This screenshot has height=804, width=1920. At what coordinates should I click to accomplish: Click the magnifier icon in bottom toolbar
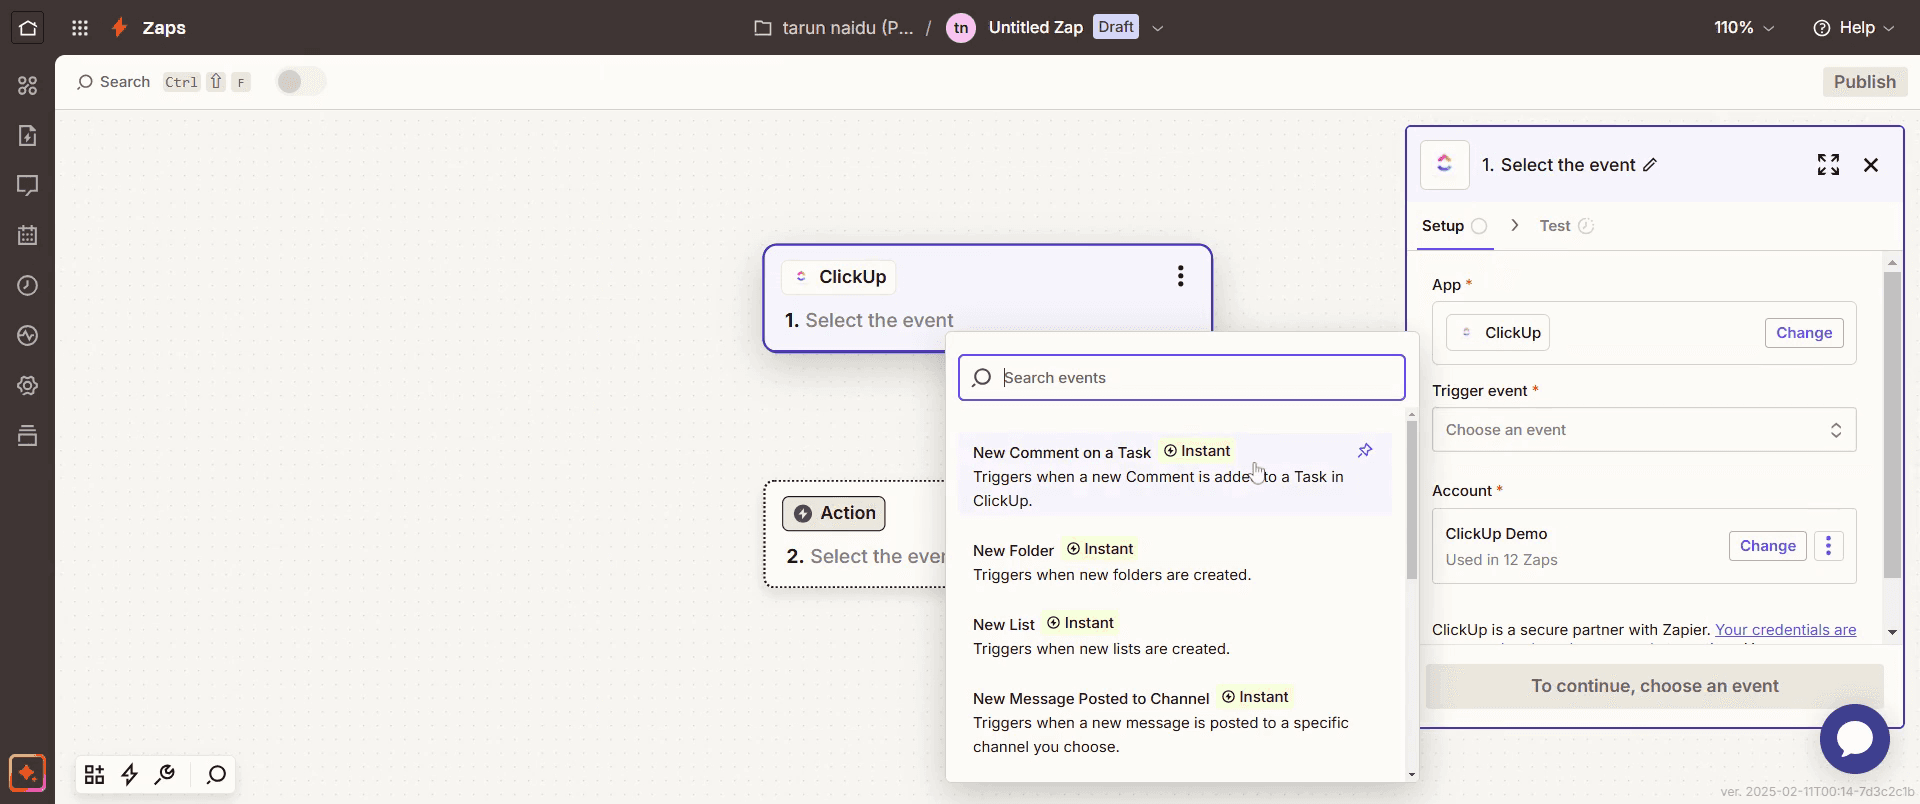pos(216,774)
